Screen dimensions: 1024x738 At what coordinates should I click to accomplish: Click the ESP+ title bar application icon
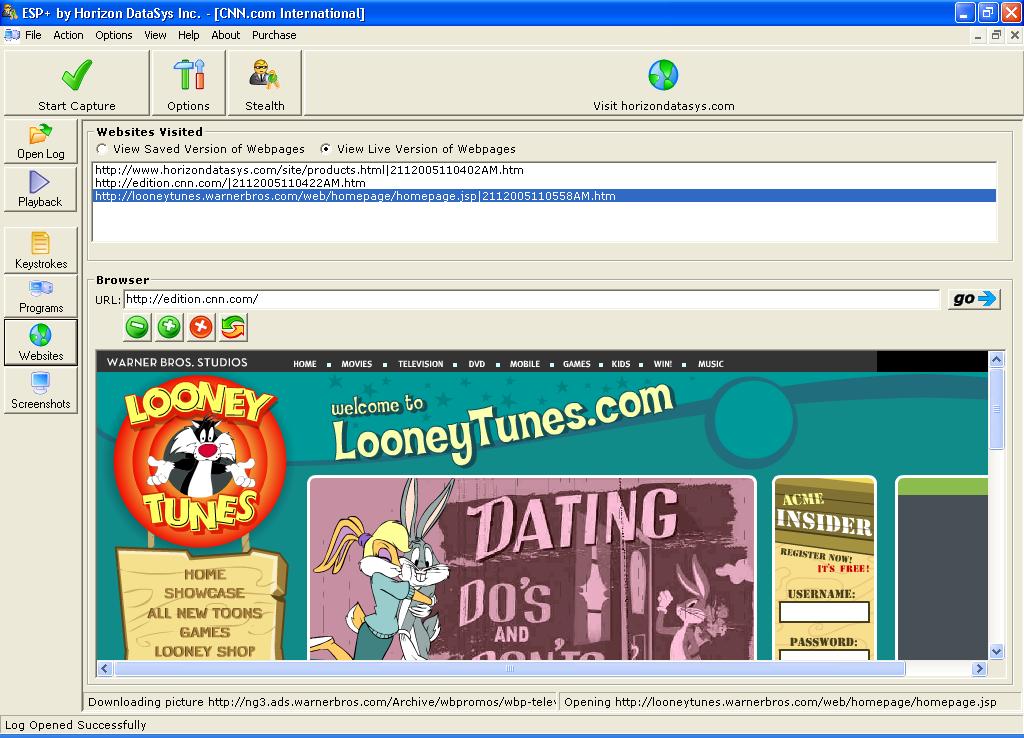point(10,12)
